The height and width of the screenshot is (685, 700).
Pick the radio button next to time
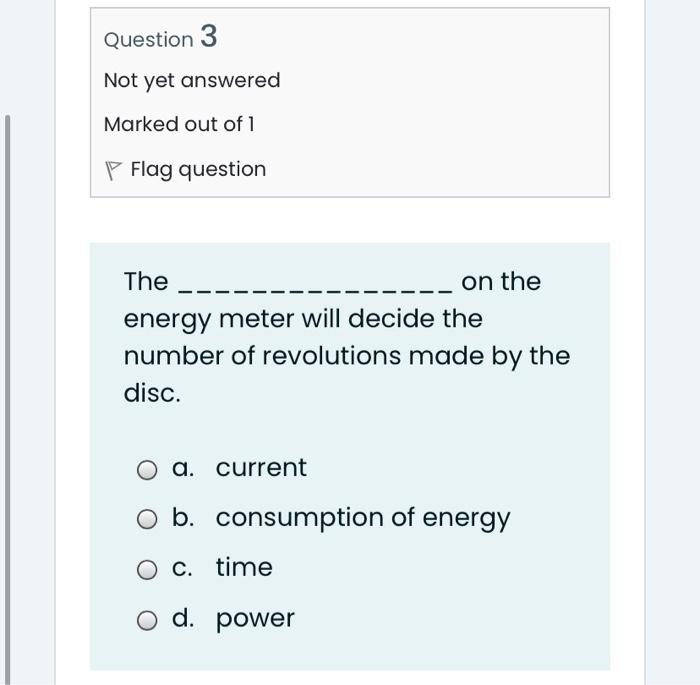click(x=147, y=570)
